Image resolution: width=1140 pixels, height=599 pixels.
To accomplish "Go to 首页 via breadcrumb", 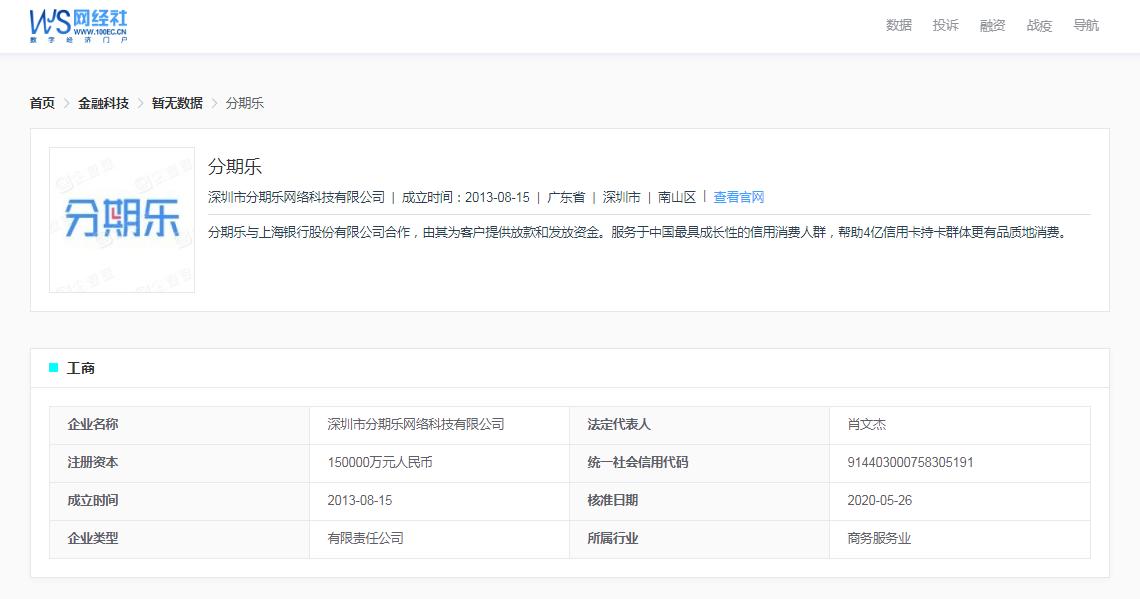I will click(x=41, y=102).
